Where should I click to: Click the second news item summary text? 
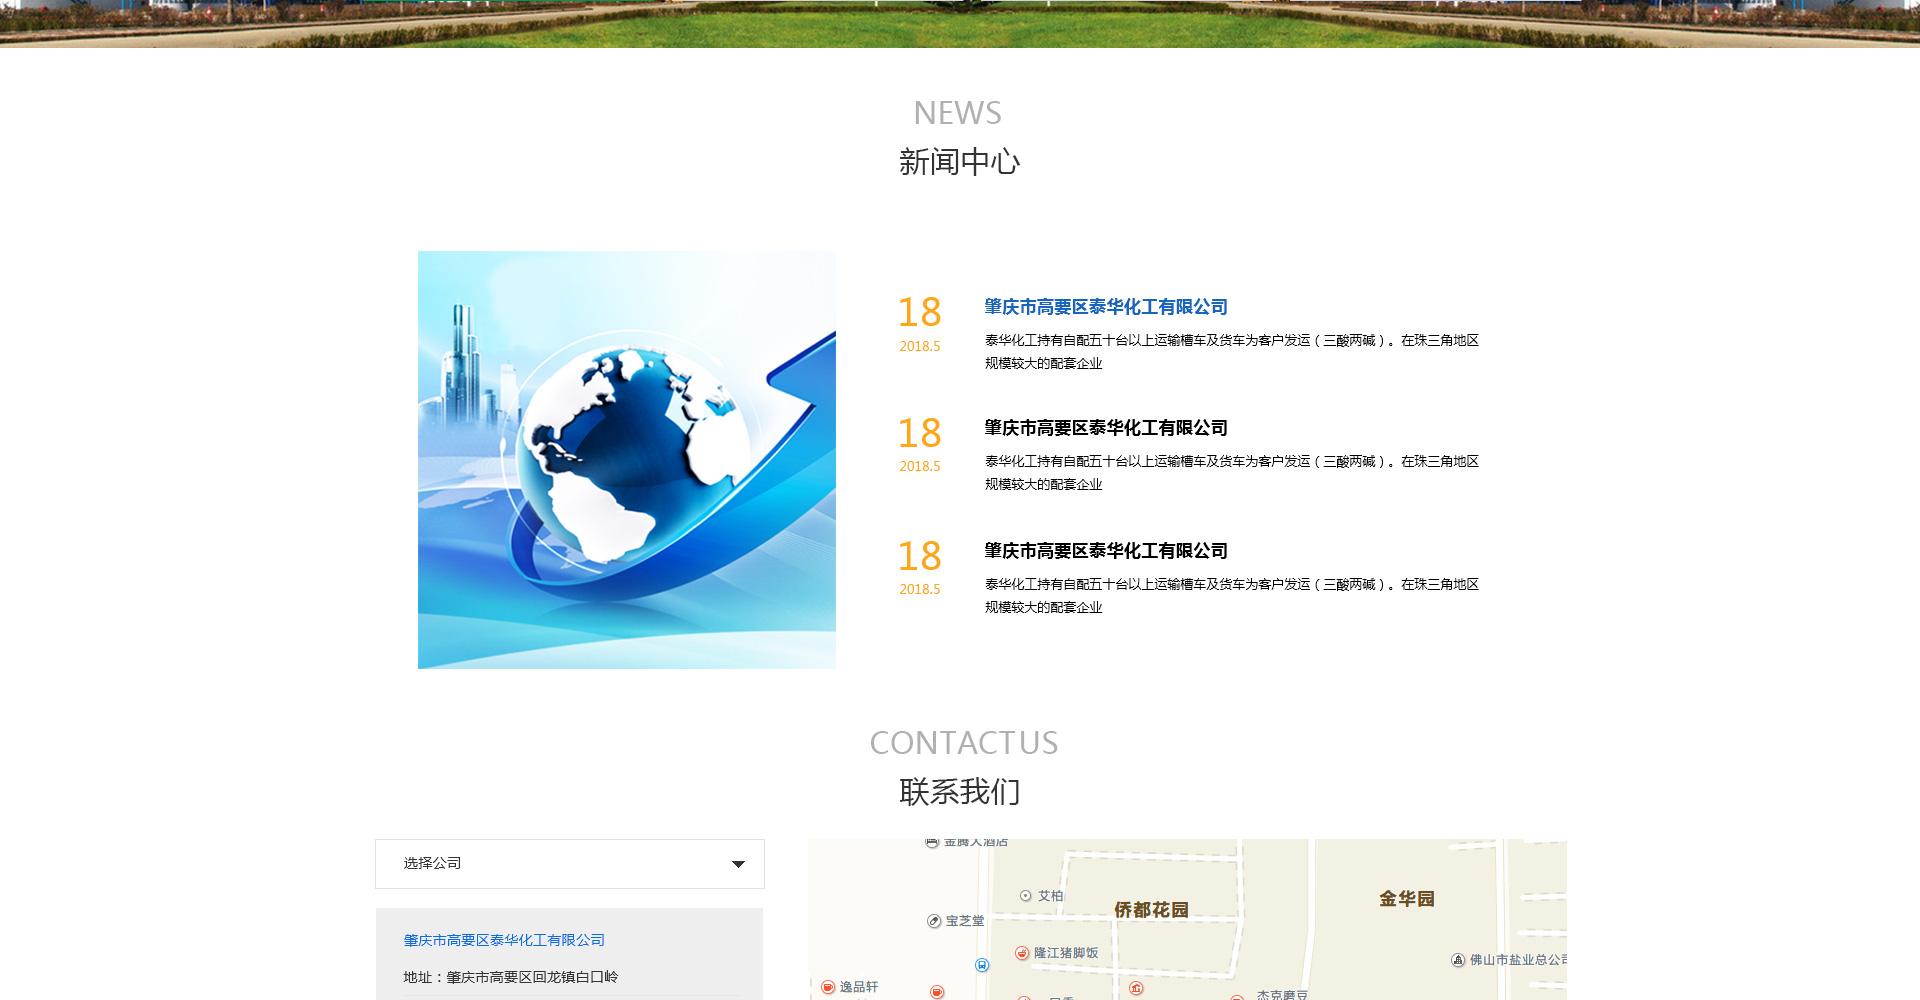tap(1231, 472)
